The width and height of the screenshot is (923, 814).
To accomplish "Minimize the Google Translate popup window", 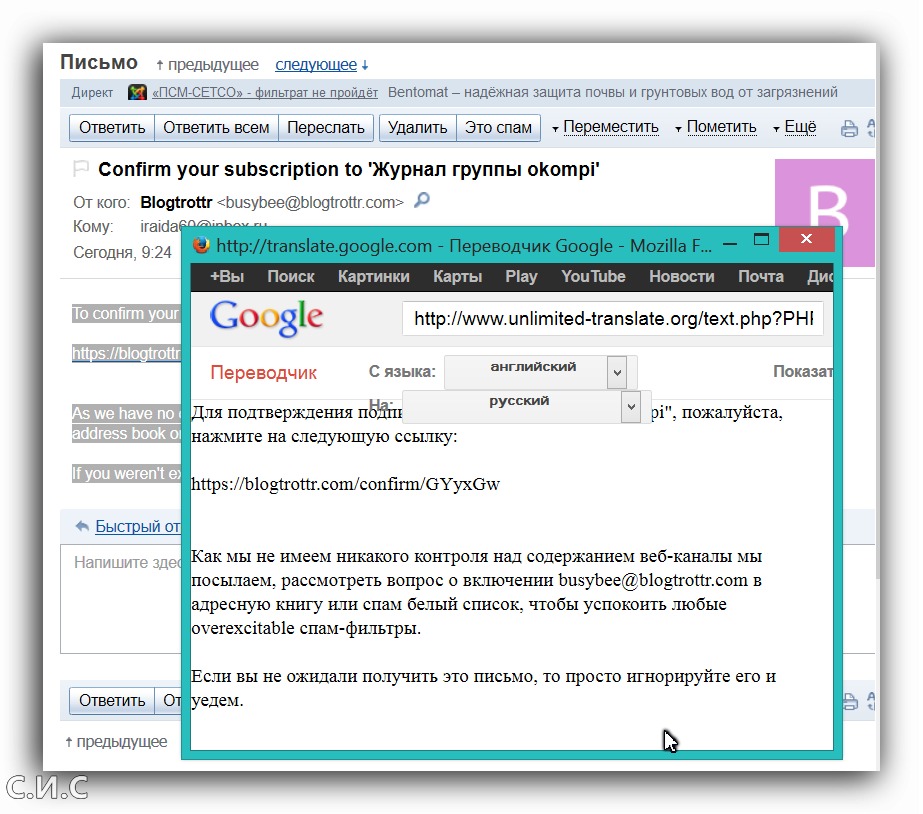I will [730, 244].
